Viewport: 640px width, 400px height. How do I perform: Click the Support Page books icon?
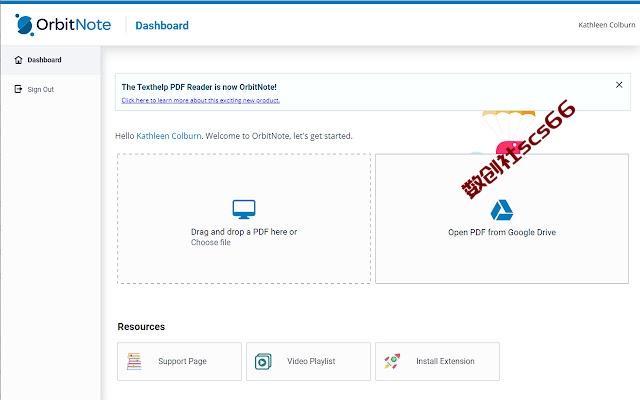134,361
